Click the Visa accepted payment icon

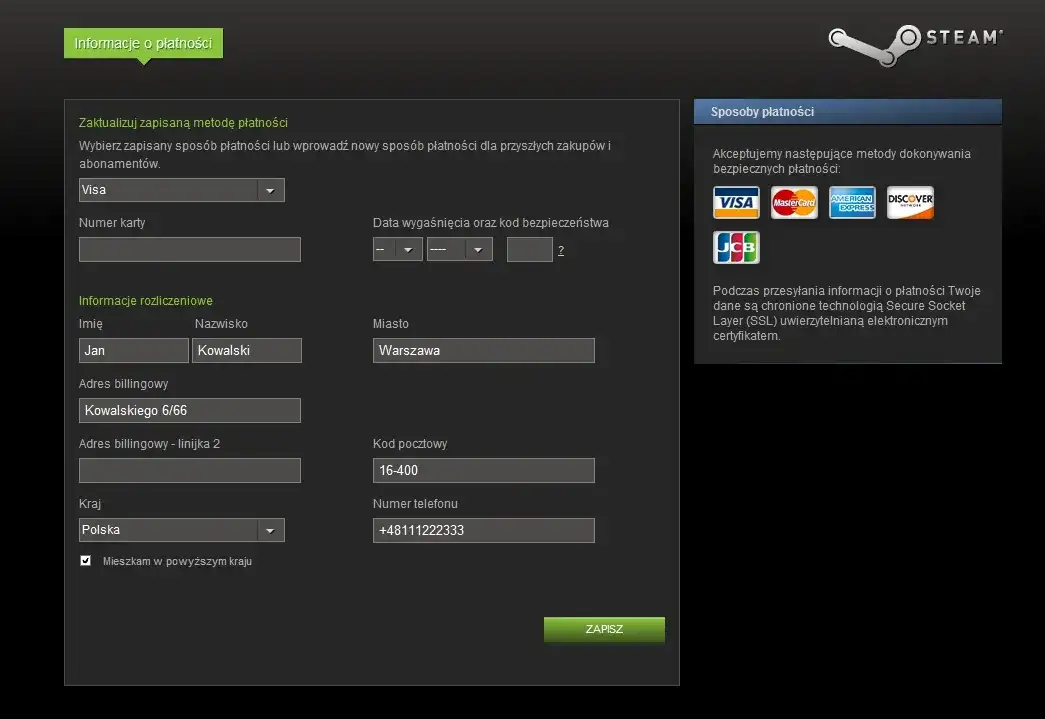point(736,202)
